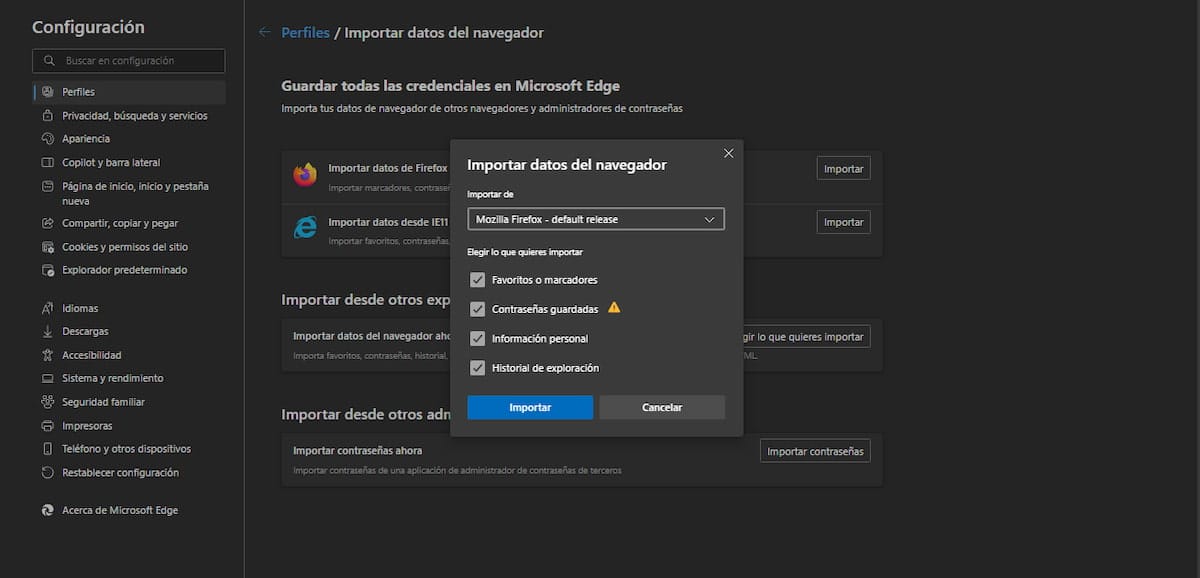Click the Compartir, copiar y pegar icon

47,223
